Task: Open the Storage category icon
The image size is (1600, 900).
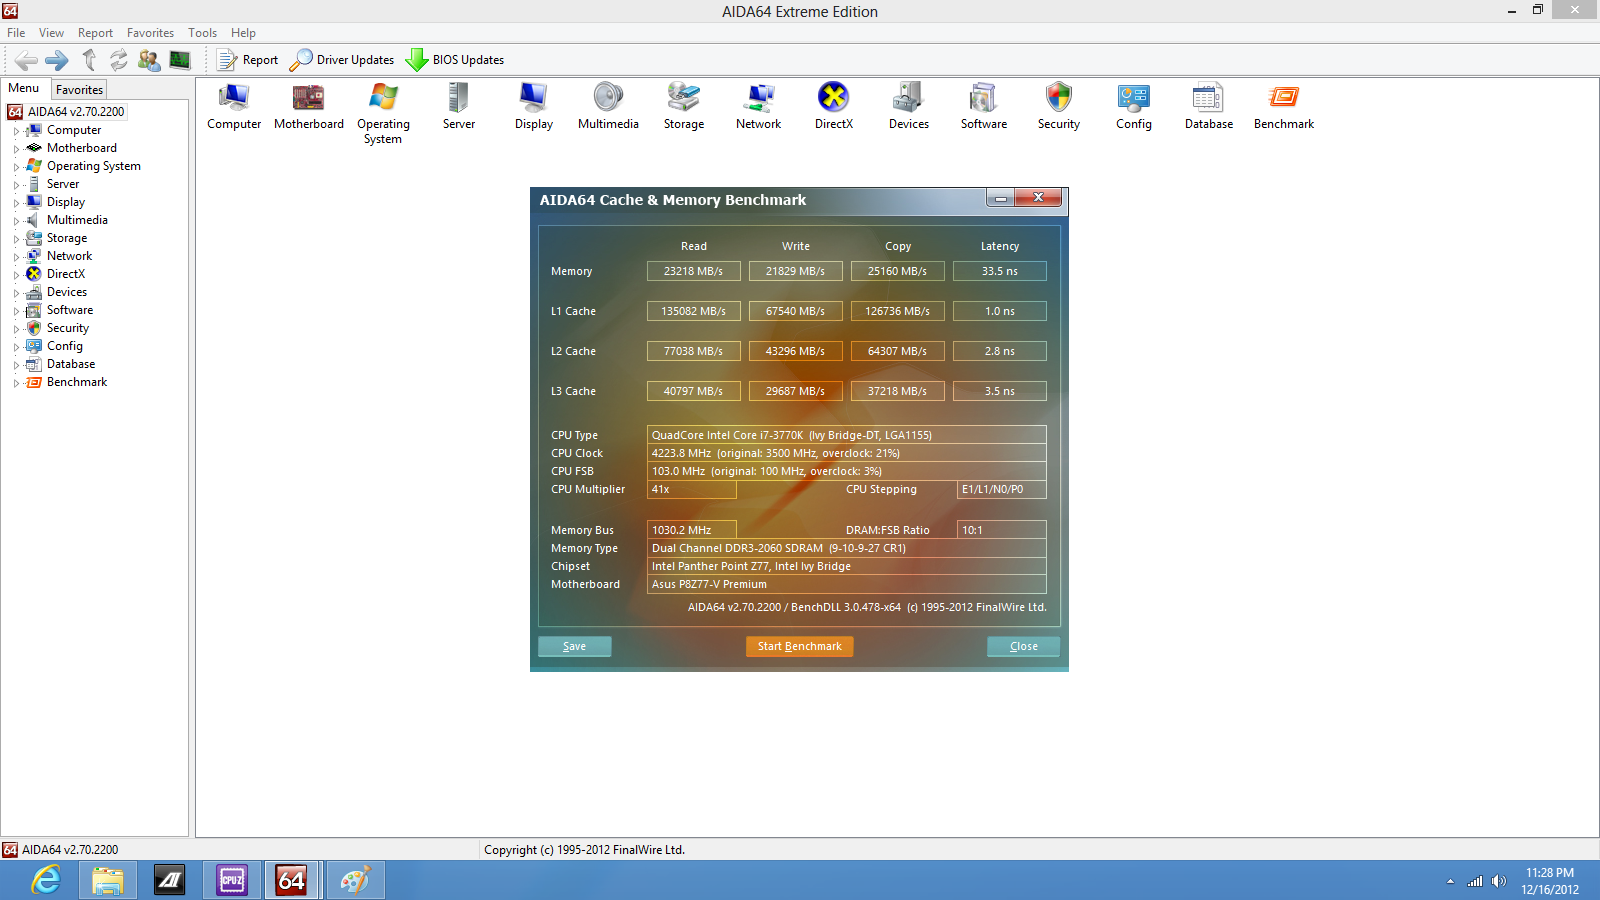Action: pyautogui.click(x=684, y=107)
